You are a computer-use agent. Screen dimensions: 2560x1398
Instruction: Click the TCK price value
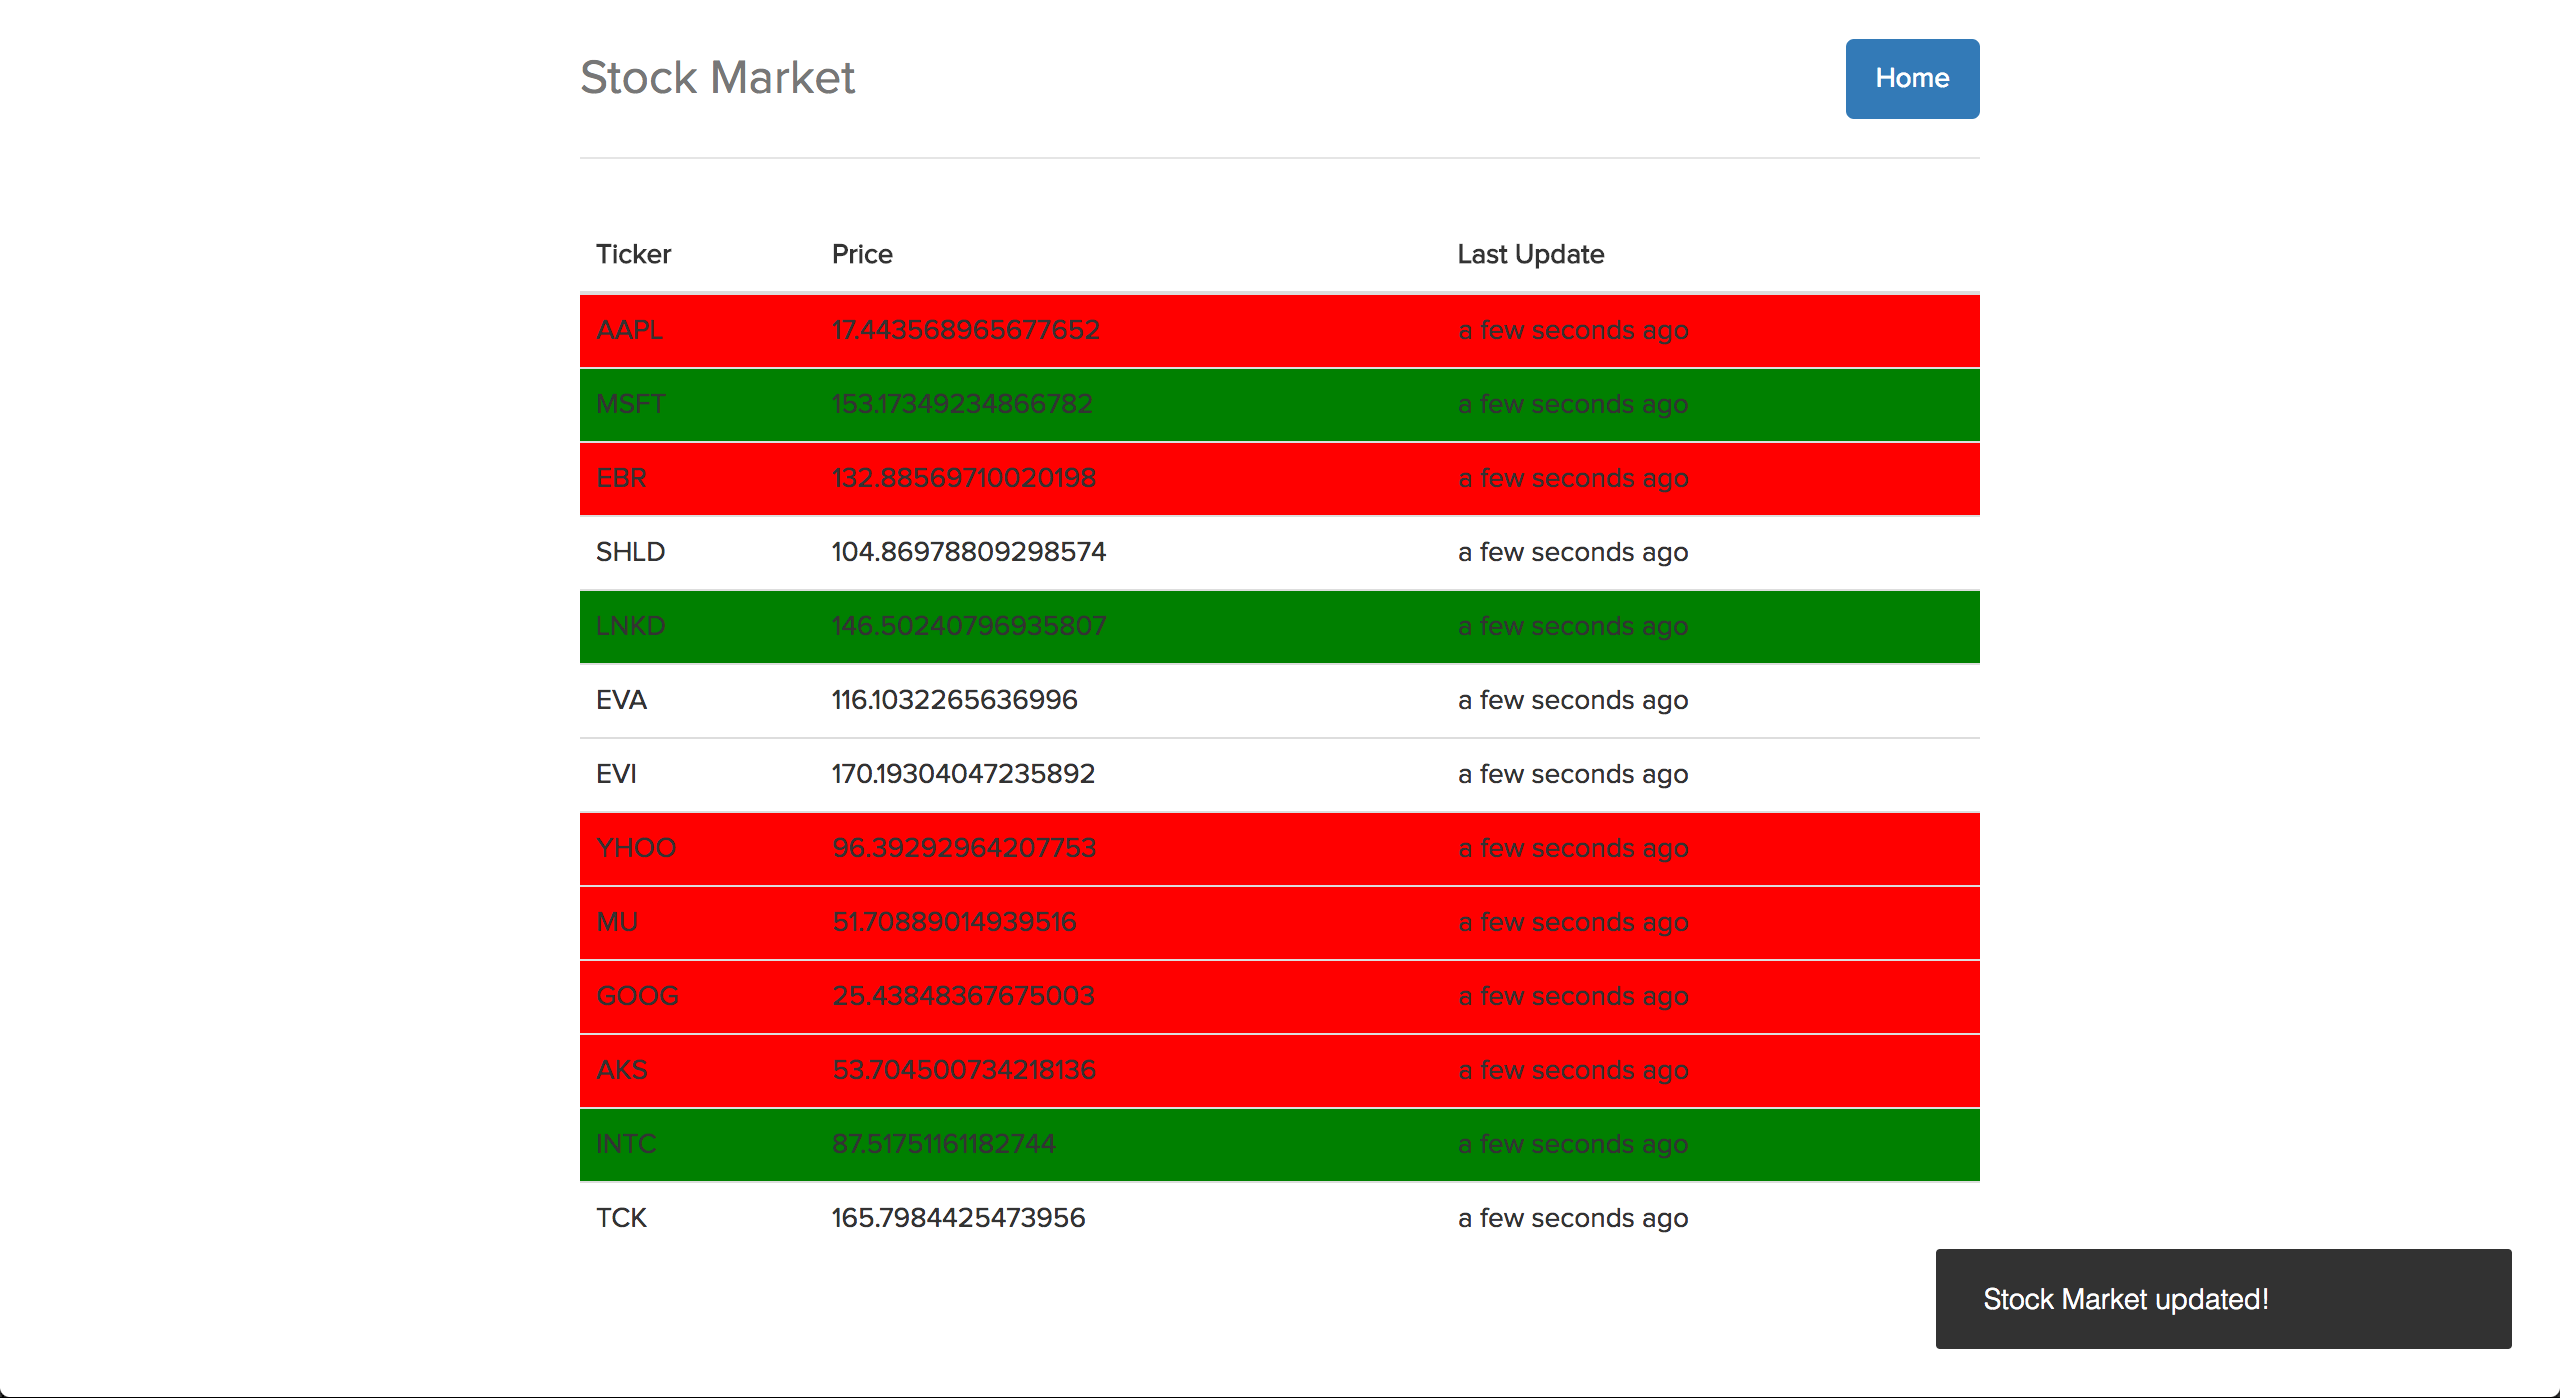point(957,1218)
